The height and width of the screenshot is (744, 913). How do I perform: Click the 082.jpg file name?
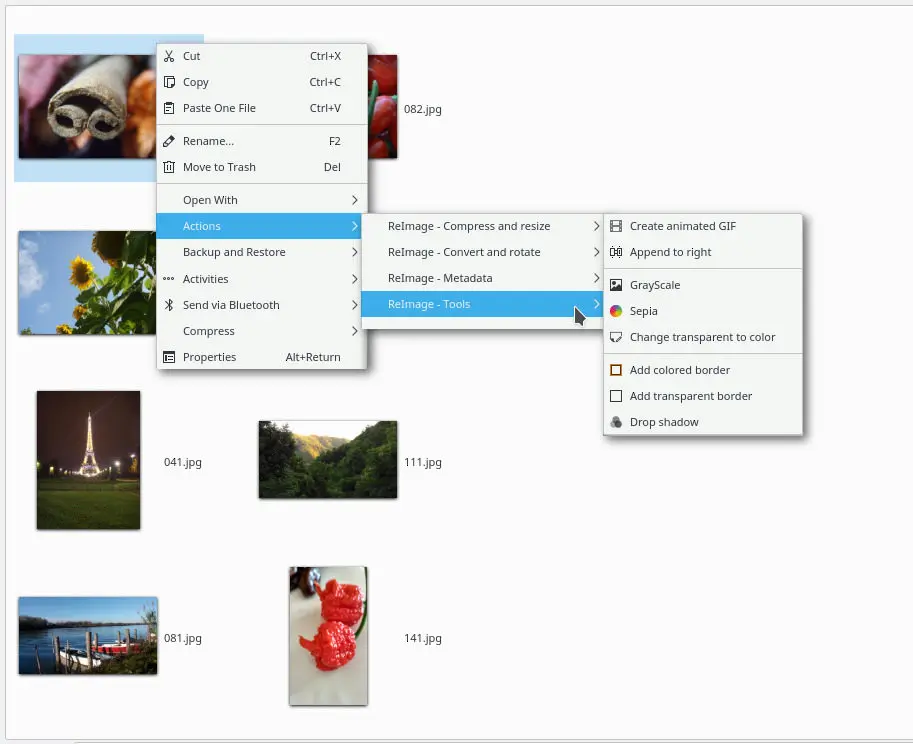coord(423,109)
